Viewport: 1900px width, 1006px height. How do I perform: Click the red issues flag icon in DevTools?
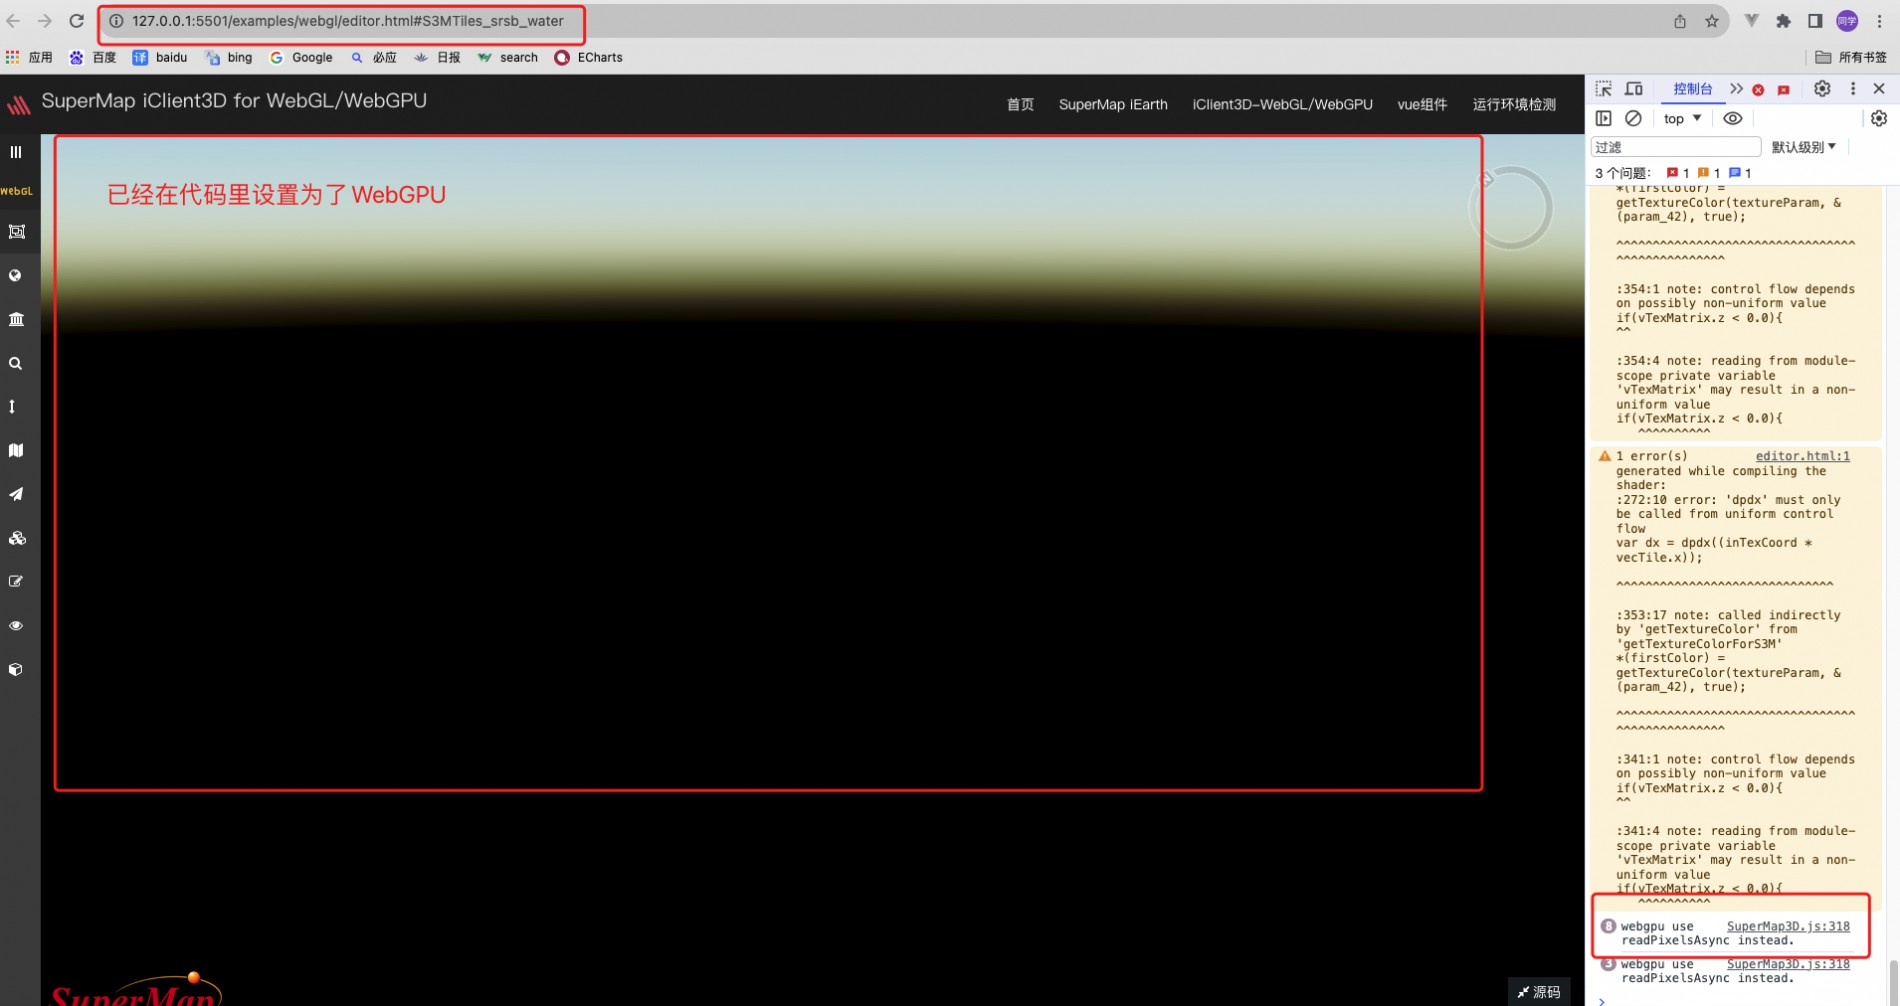[1784, 90]
